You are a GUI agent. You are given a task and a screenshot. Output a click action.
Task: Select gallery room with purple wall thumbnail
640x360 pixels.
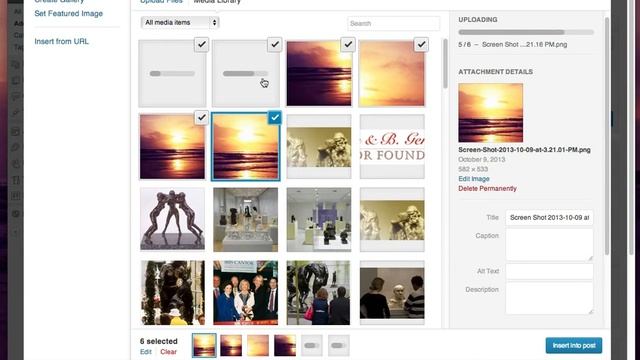tap(319, 219)
